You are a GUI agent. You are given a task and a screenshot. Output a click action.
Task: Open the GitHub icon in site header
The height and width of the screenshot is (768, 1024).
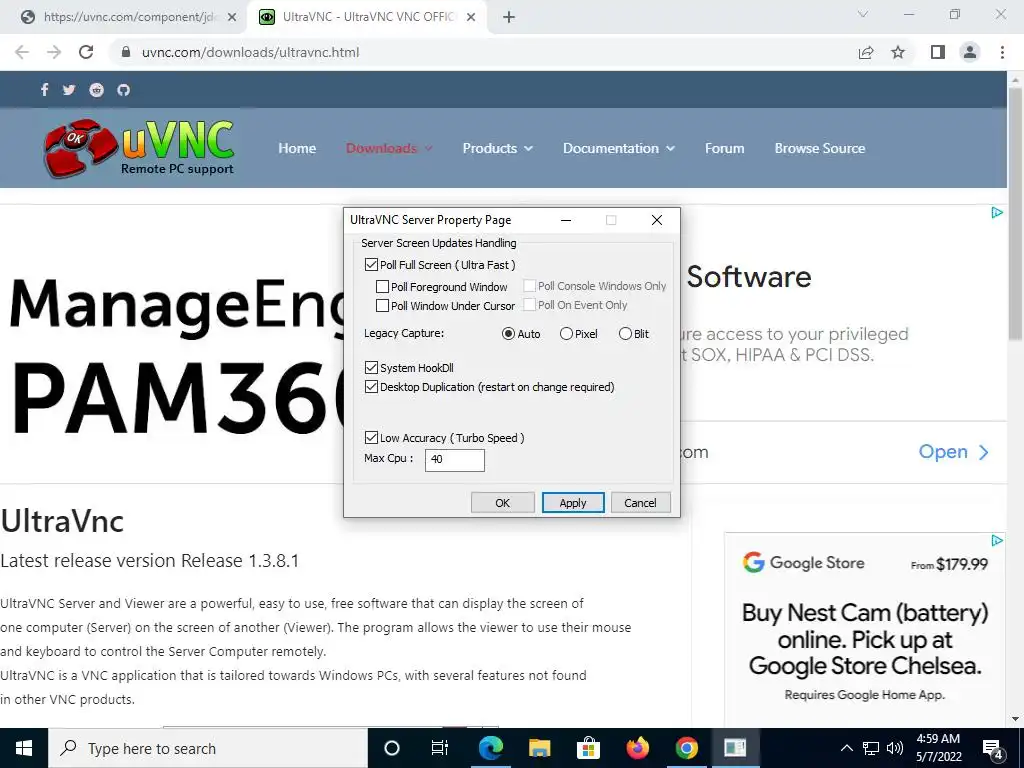point(123,89)
